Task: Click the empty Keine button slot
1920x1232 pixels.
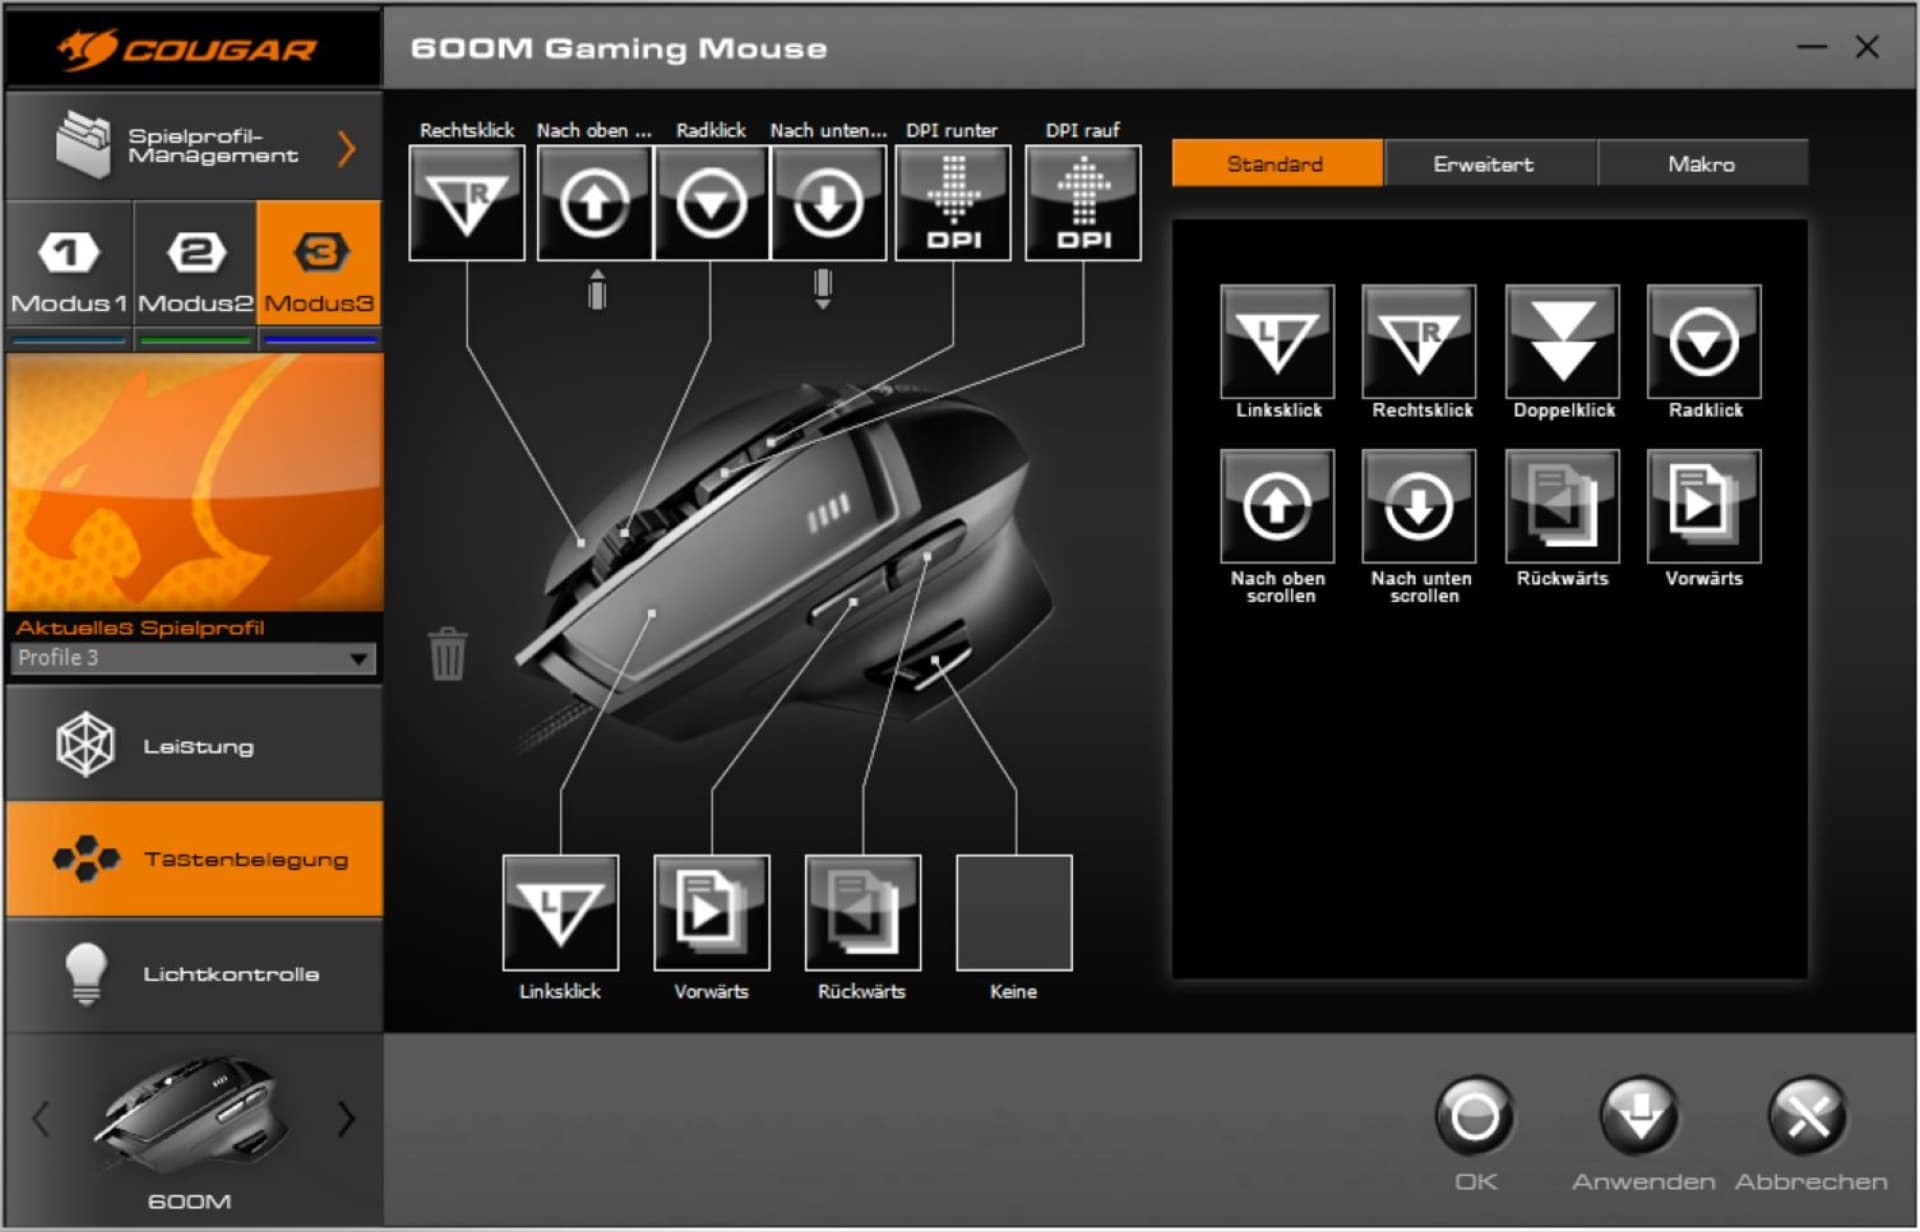Action: [1014, 912]
